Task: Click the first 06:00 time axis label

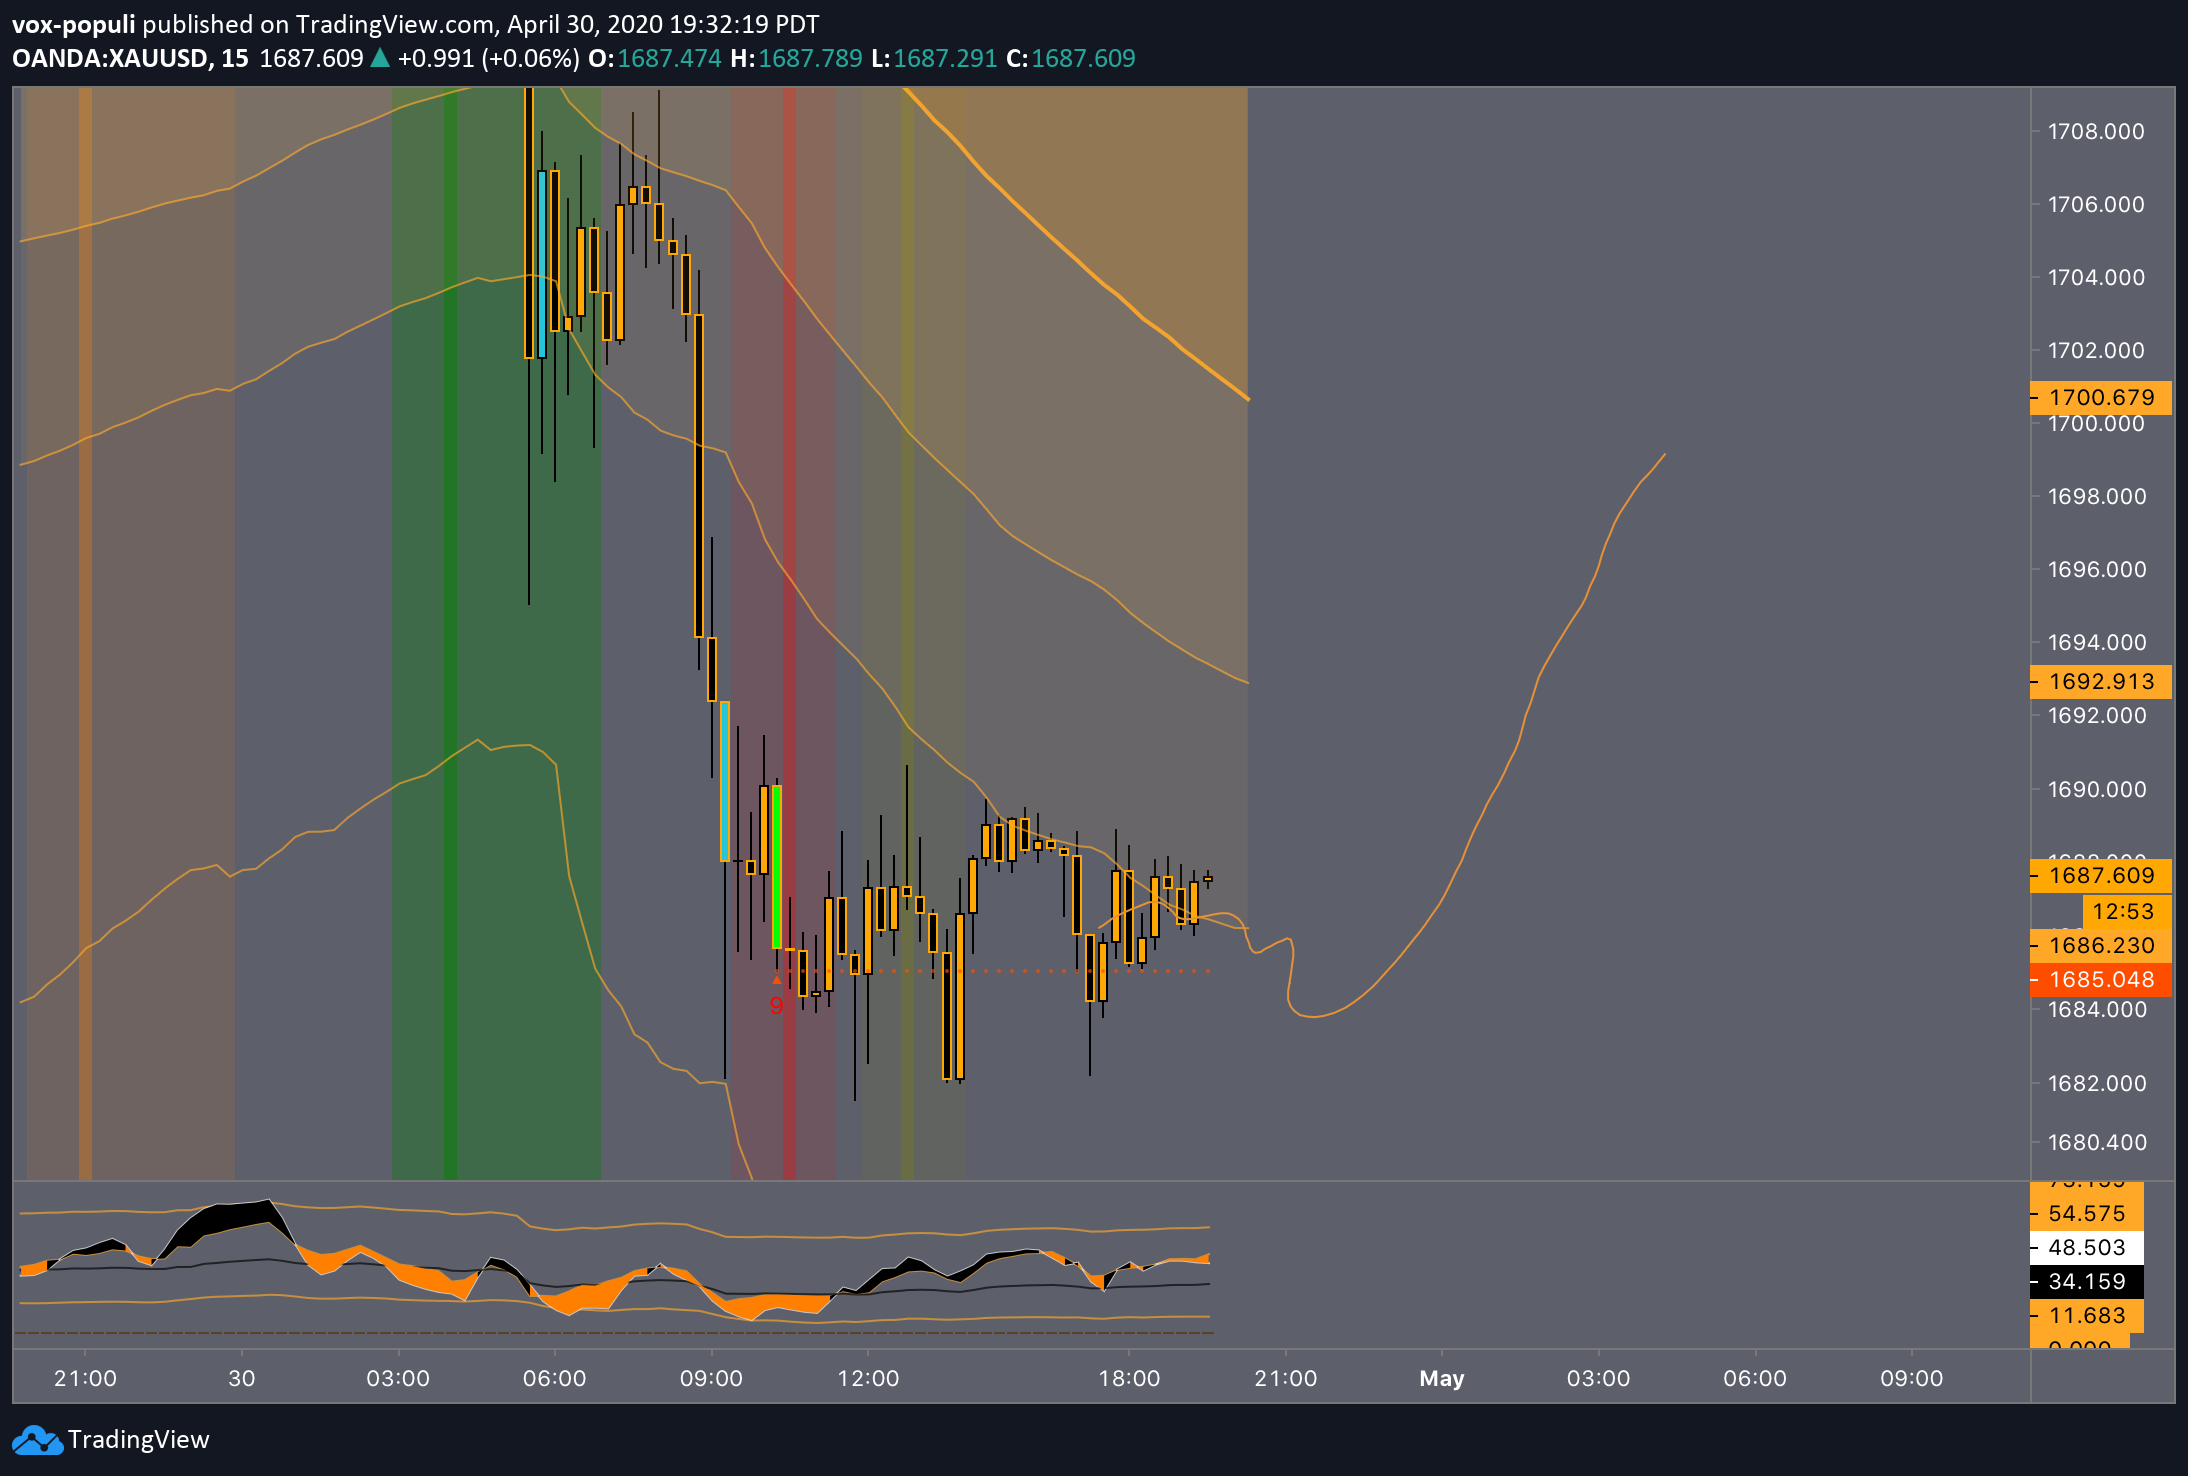Action: 555,1378
